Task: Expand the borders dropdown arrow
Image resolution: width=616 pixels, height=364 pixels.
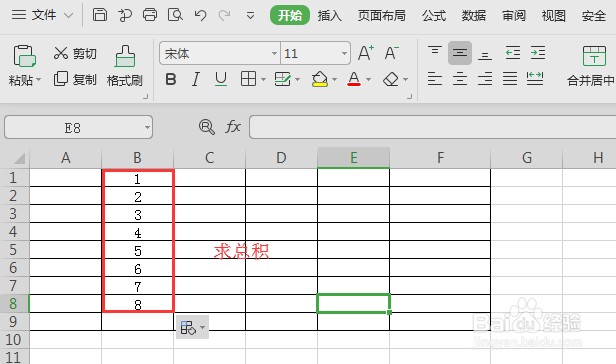Action: pyautogui.click(x=263, y=80)
